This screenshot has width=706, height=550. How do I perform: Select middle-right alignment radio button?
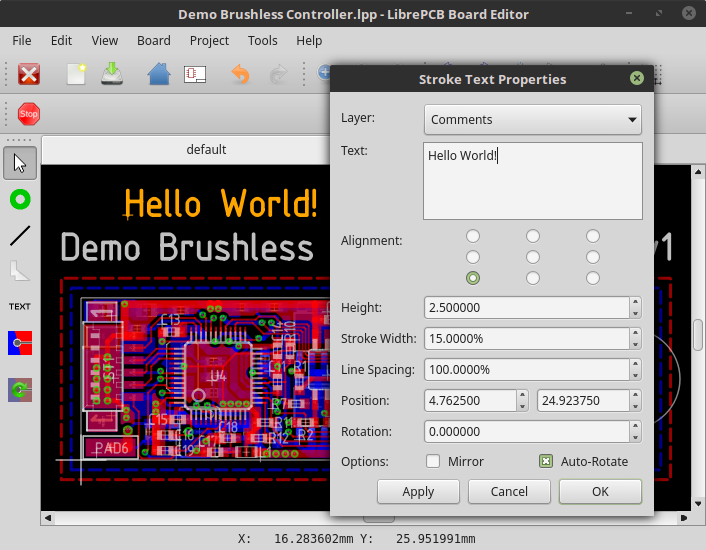[593, 257]
